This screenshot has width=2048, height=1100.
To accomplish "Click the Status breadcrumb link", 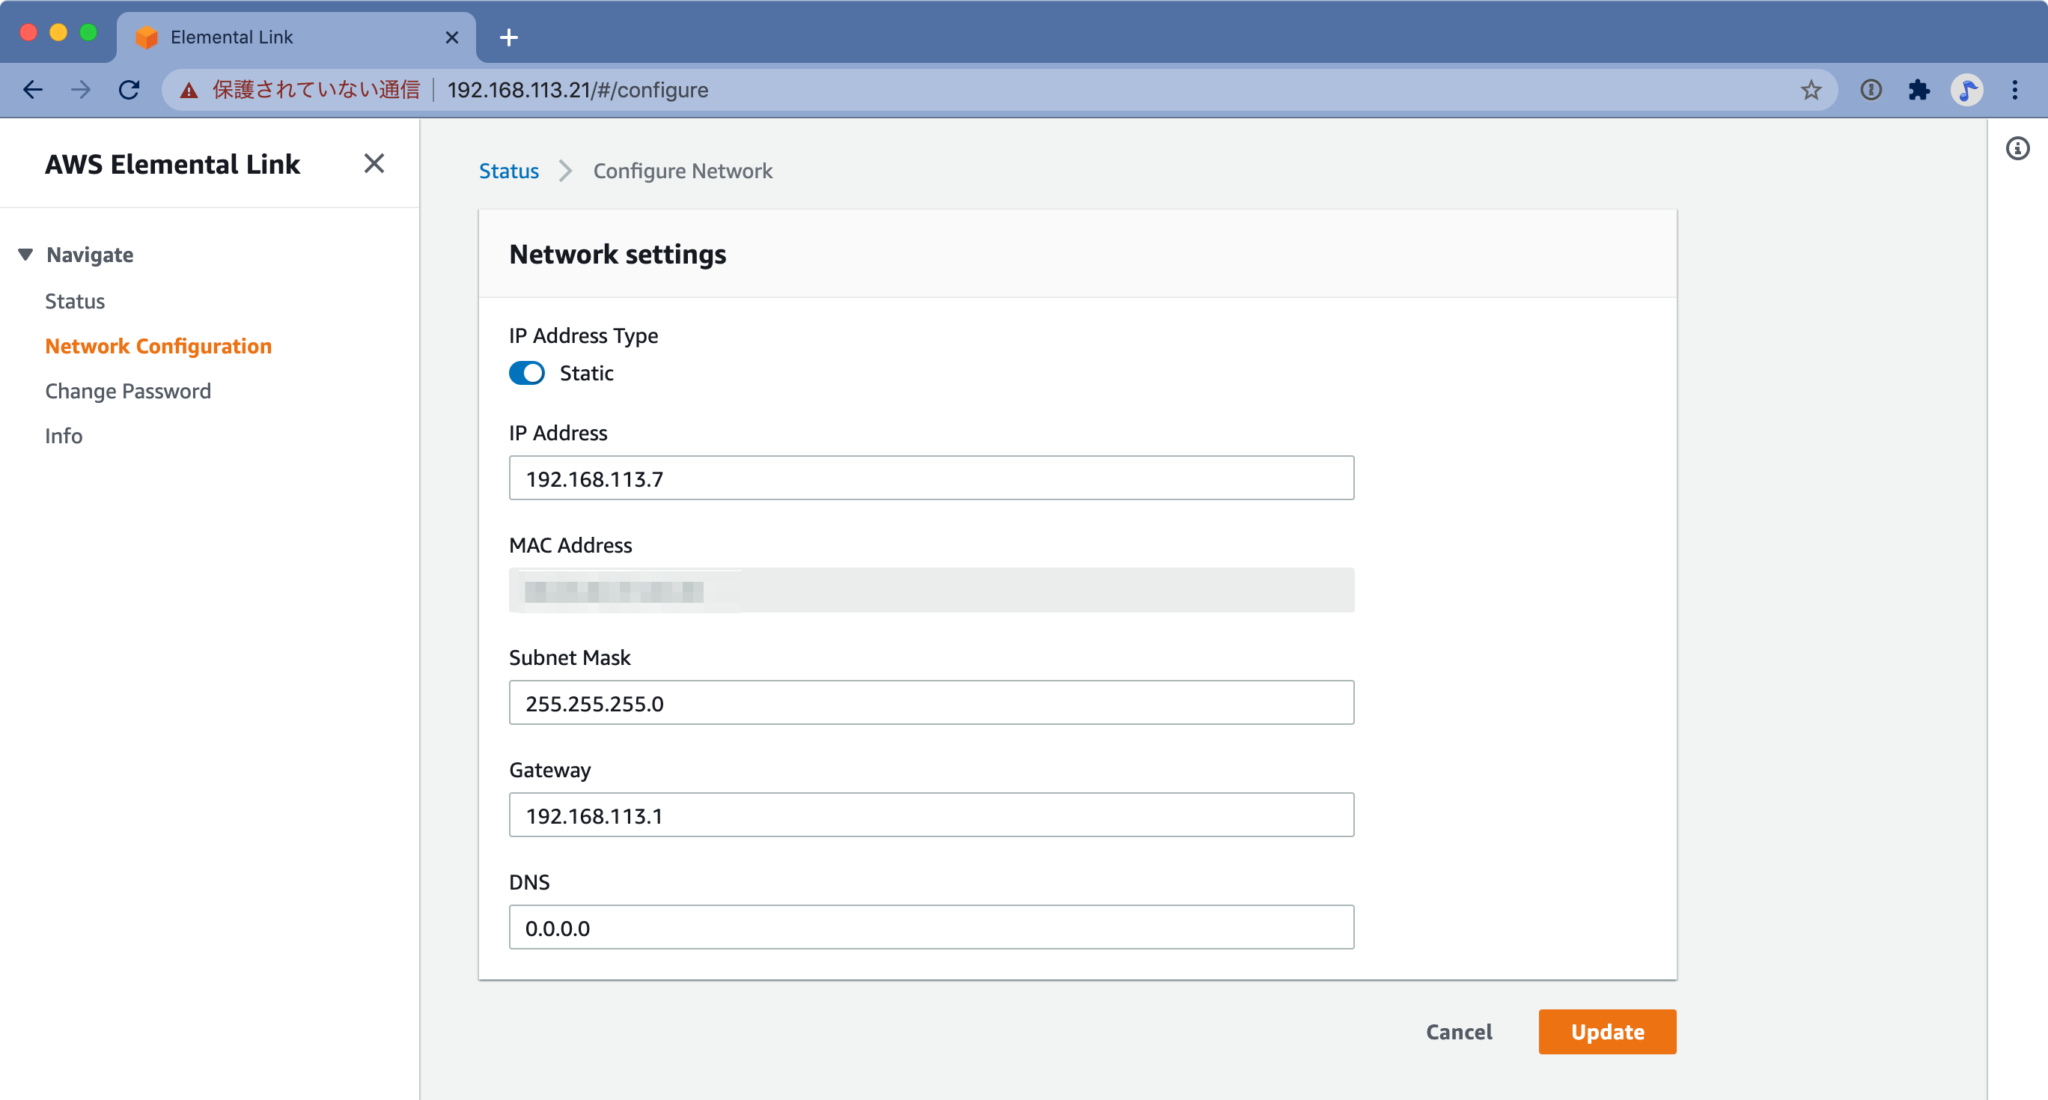I will pos(508,170).
